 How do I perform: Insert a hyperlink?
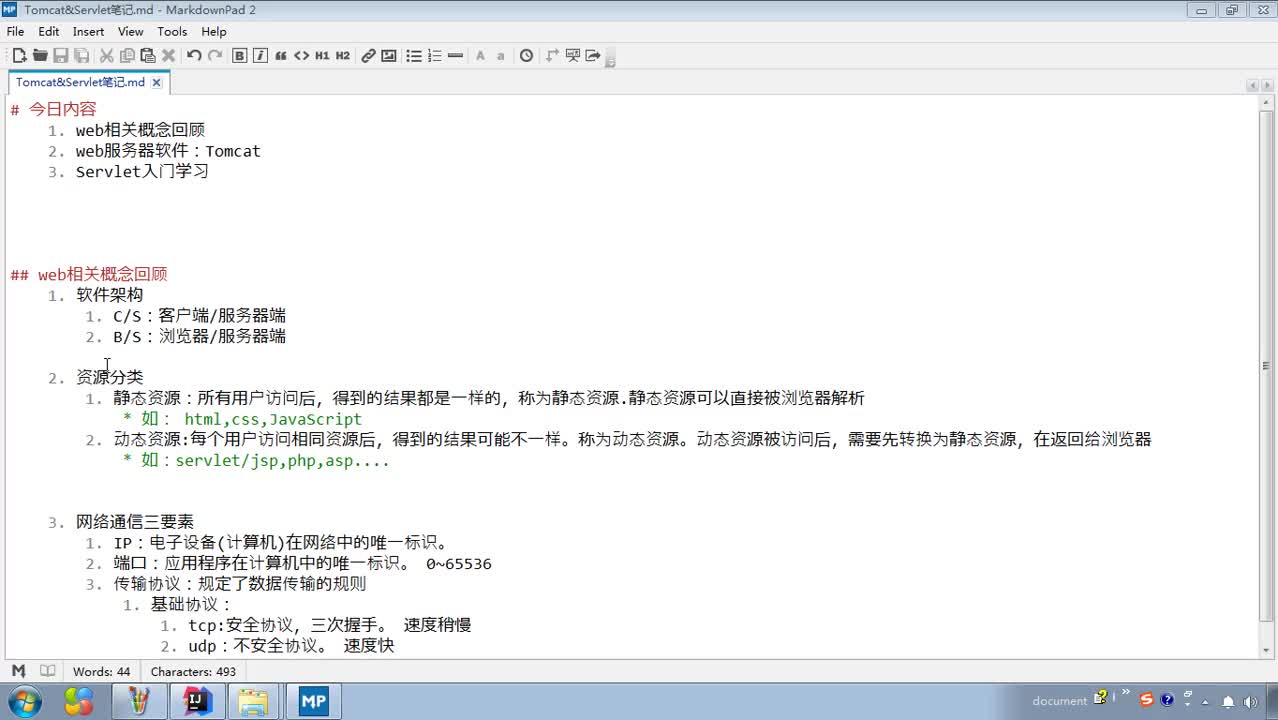coord(368,56)
